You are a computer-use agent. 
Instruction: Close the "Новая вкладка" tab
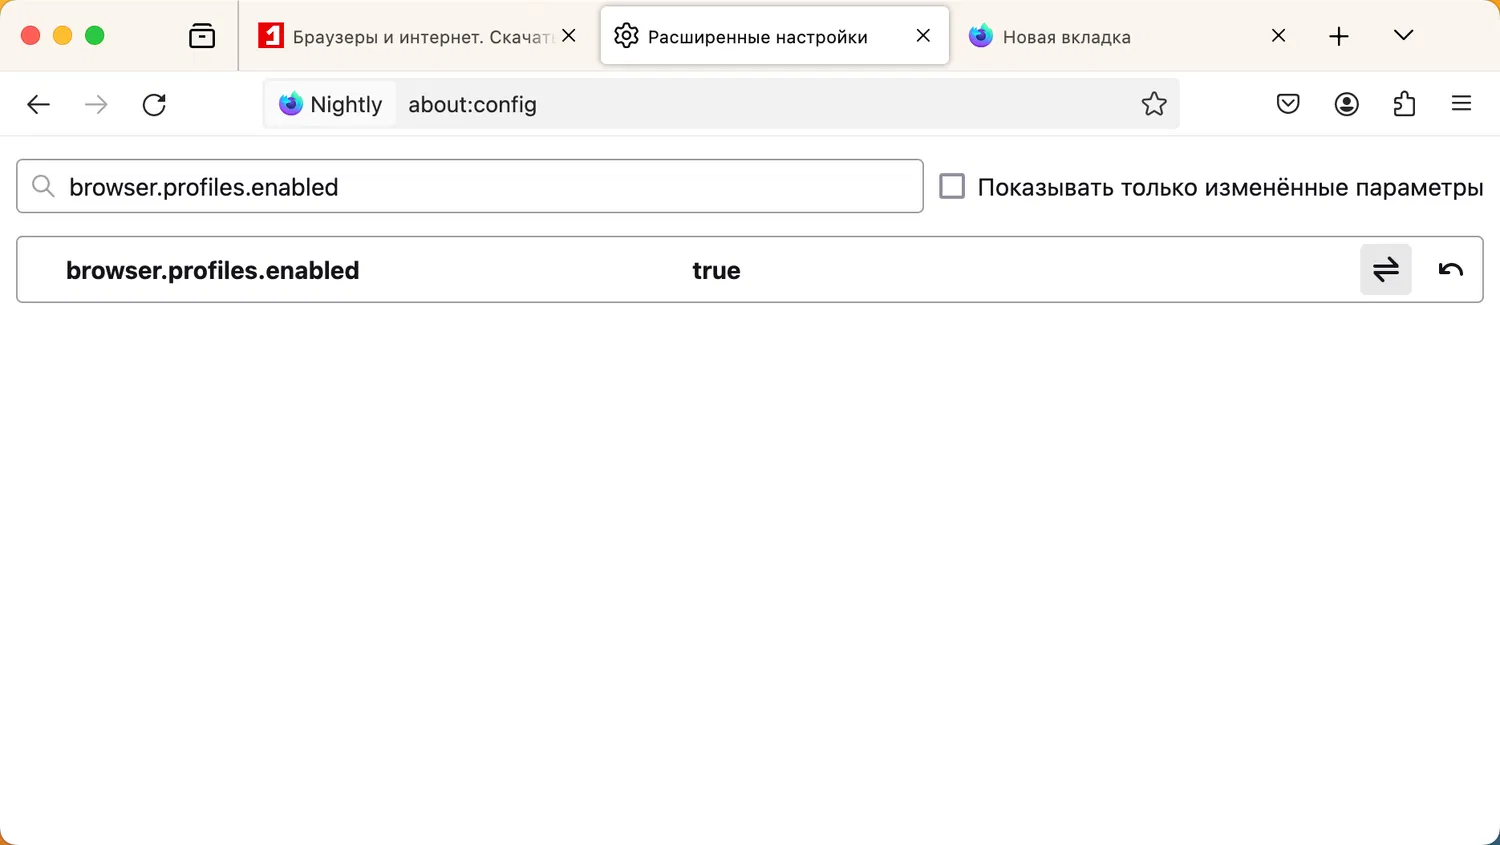click(x=1278, y=36)
